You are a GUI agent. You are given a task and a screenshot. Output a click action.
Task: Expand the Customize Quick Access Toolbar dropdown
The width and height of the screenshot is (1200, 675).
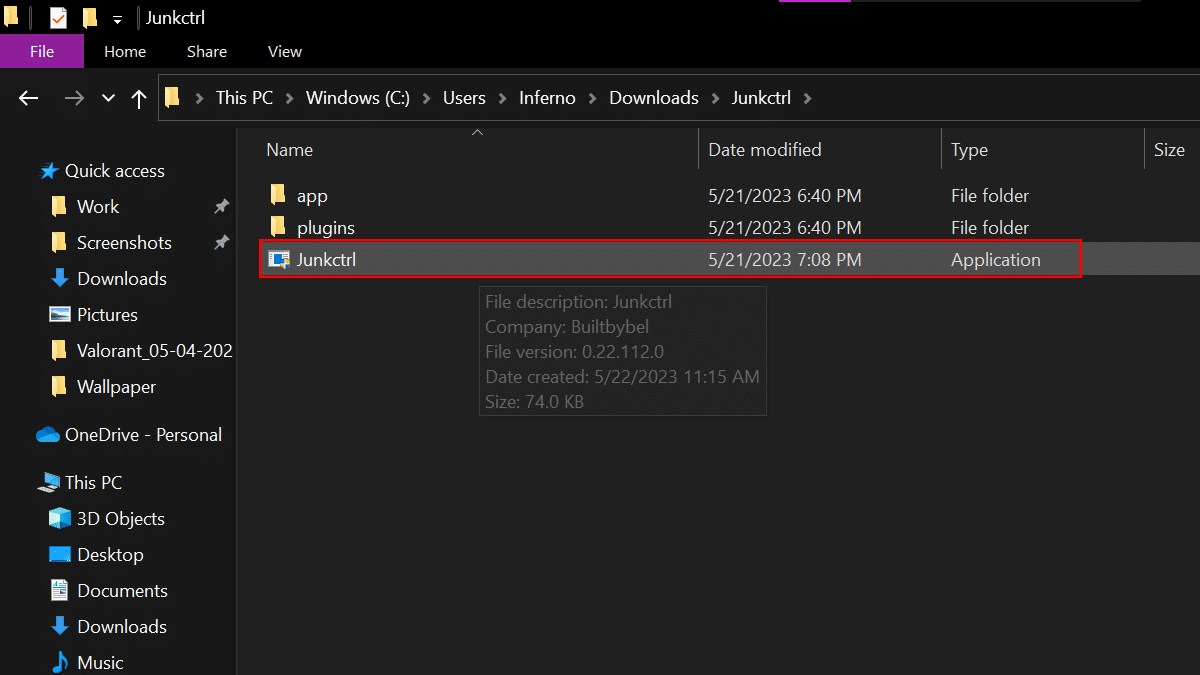click(117, 19)
